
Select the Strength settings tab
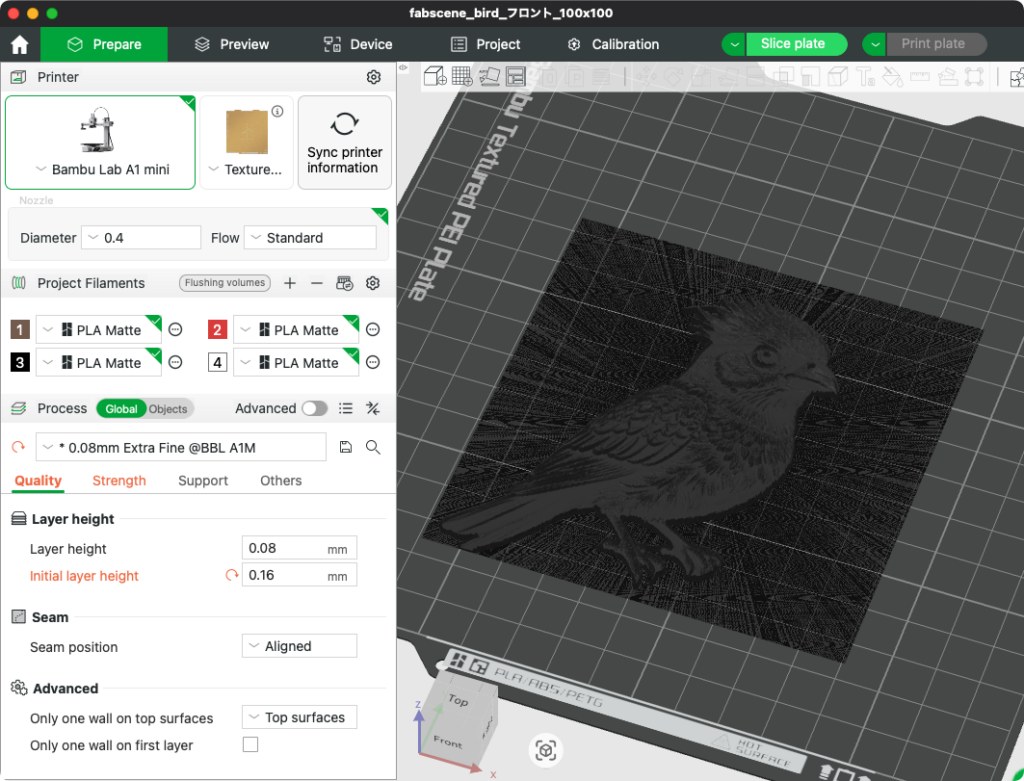pos(119,481)
